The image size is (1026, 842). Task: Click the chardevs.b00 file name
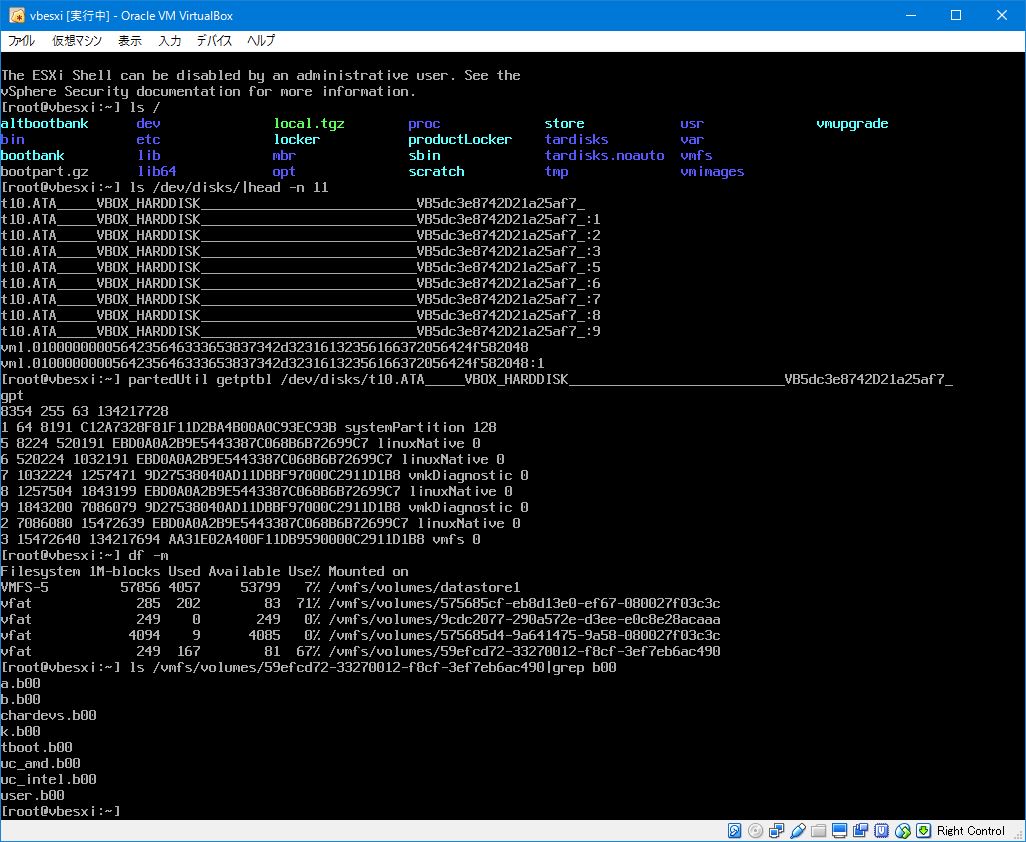click(x=48, y=715)
